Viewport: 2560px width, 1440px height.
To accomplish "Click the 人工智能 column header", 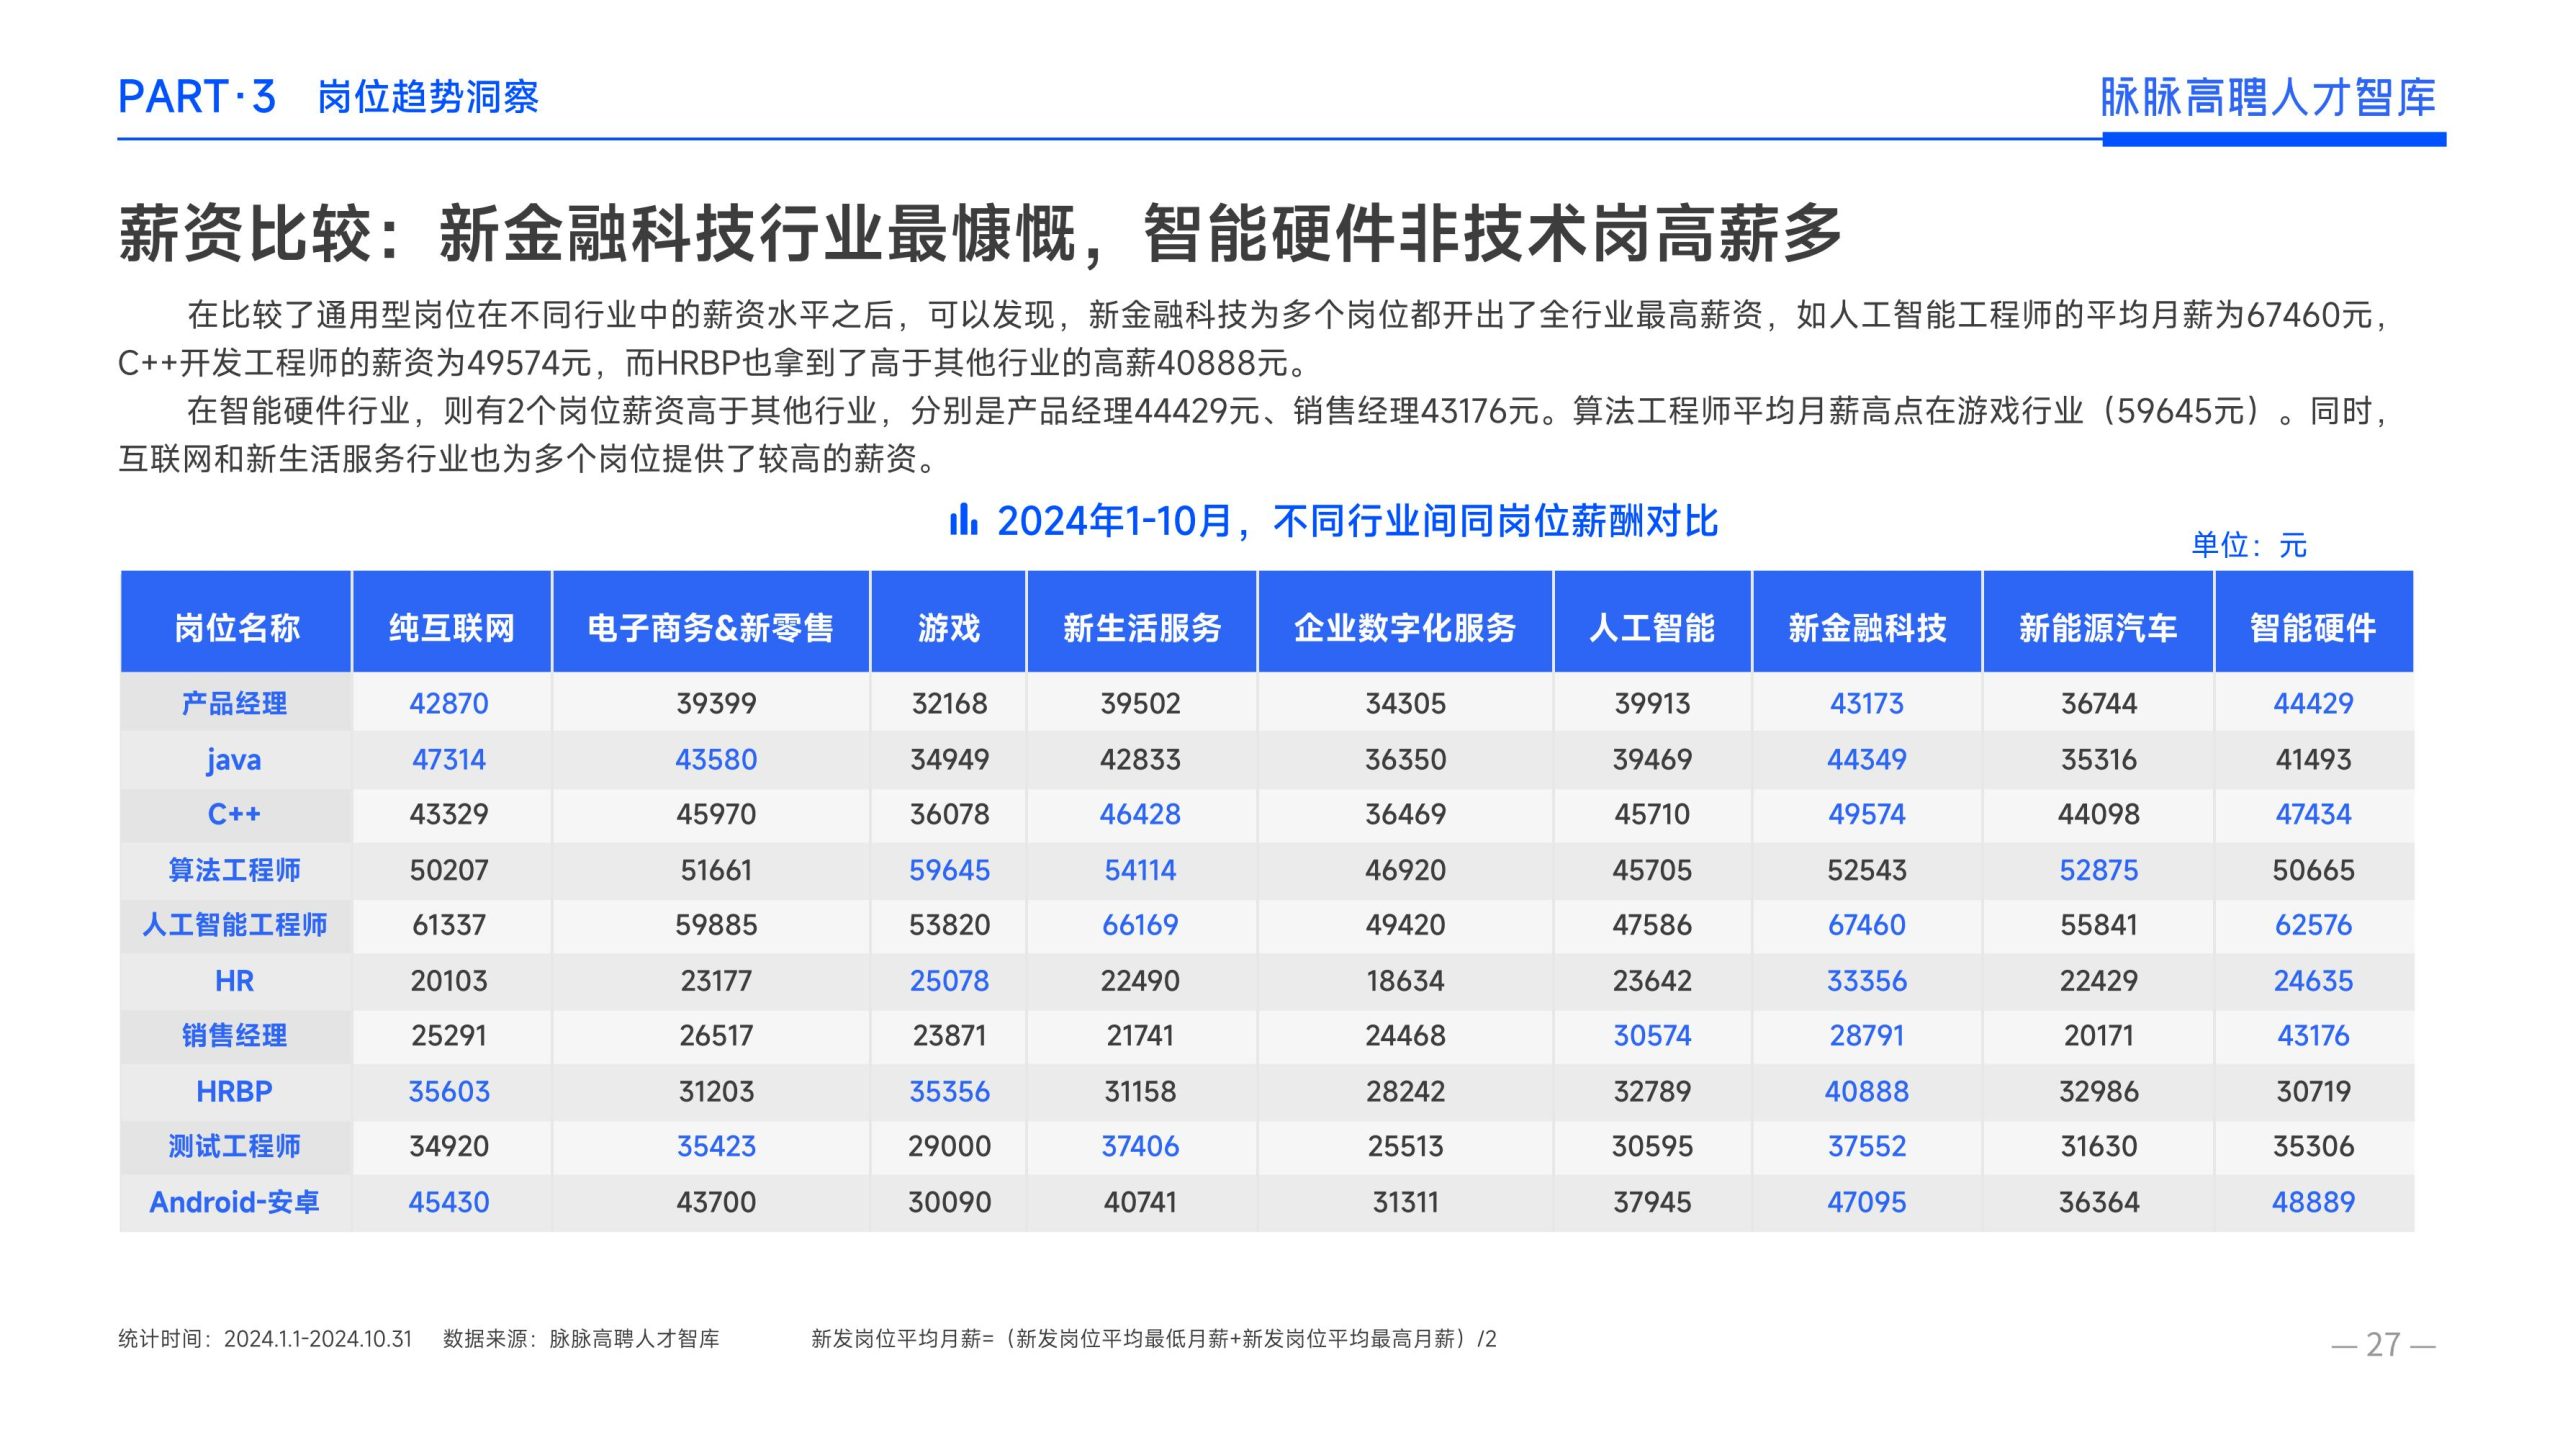I will click(1651, 627).
